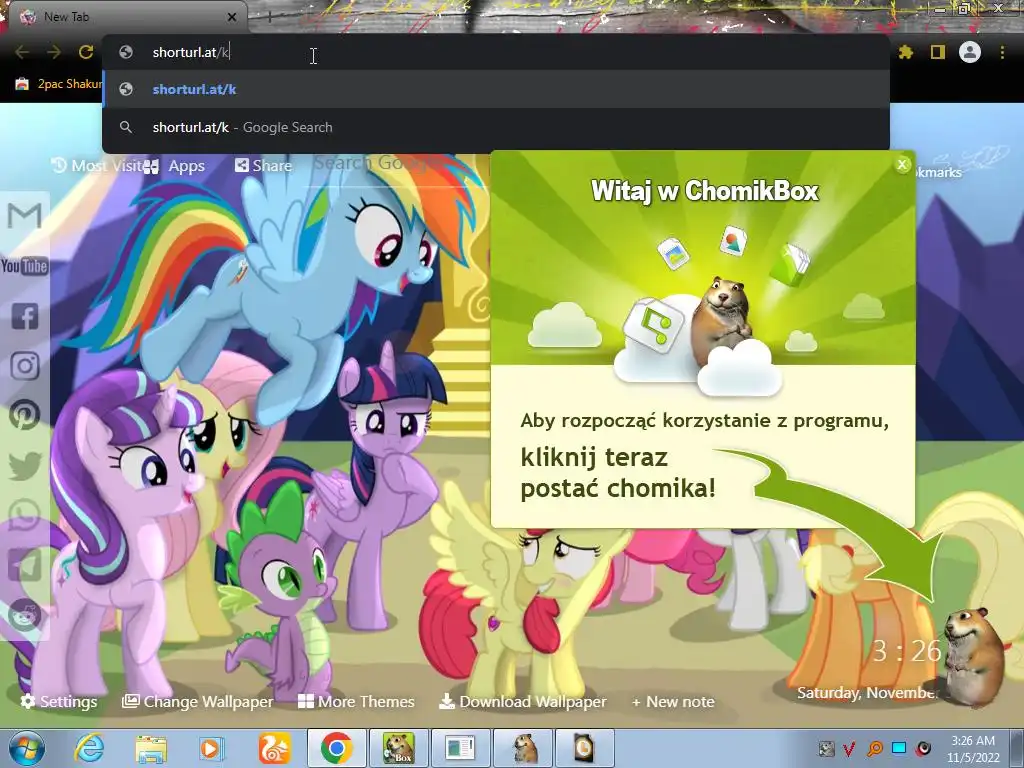This screenshot has width=1024, height=768.
Task: Click the ChomikBox hamster character
Action: click(973, 656)
